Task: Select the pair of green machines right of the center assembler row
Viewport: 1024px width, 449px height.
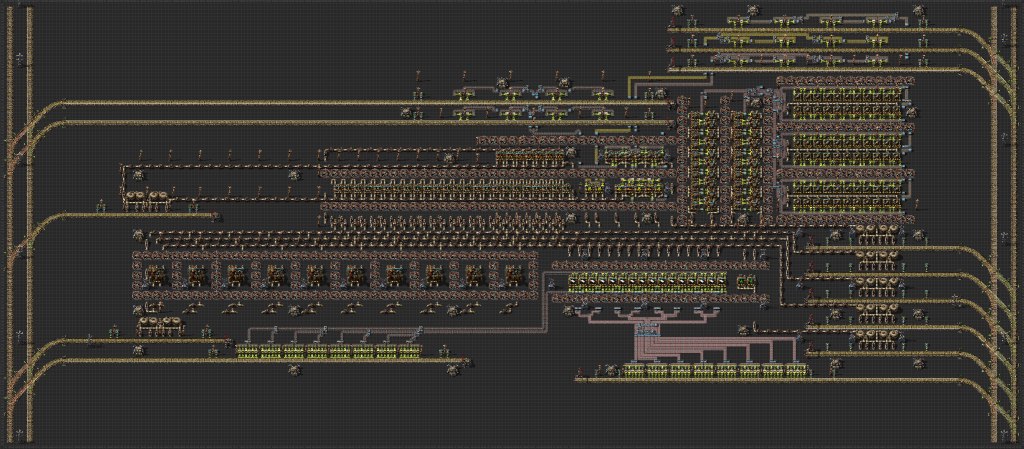Action: pyautogui.click(x=746, y=281)
